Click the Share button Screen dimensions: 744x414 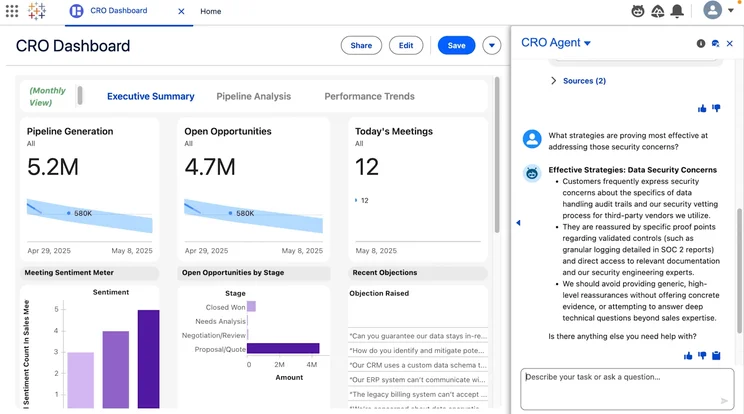(361, 46)
